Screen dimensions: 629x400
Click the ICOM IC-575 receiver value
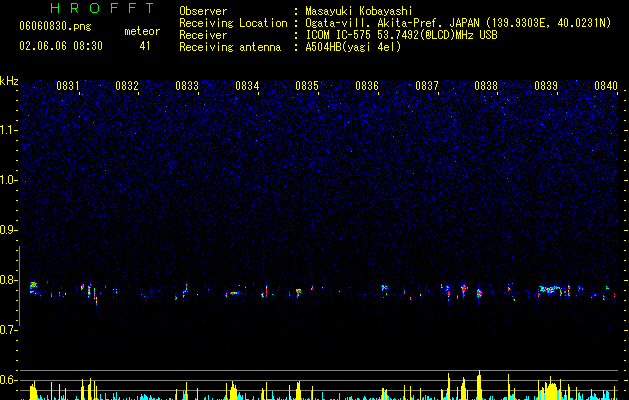pyautogui.click(x=401, y=35)
